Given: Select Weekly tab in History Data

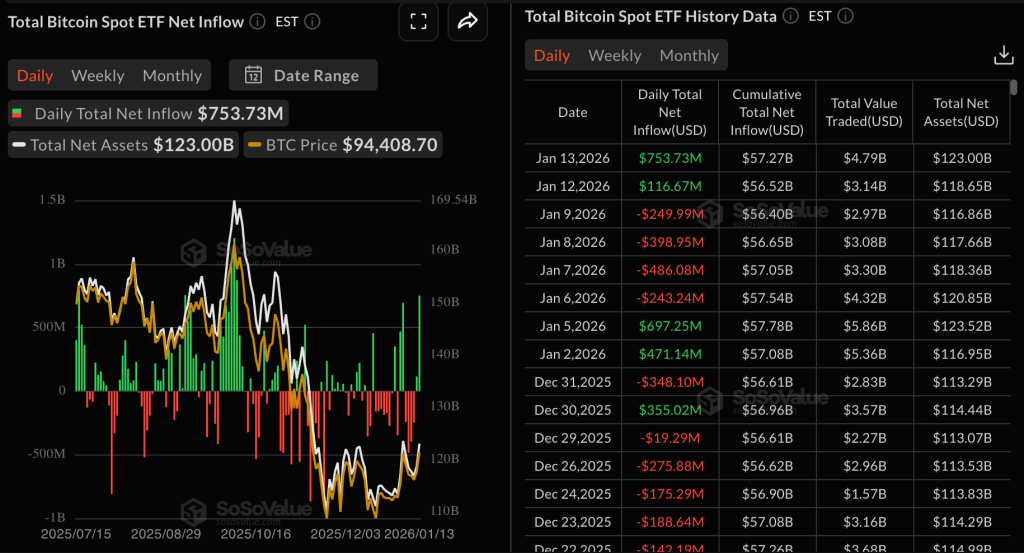Looking at the screenshot, I should pyautogui.click(x=614, y=56).
